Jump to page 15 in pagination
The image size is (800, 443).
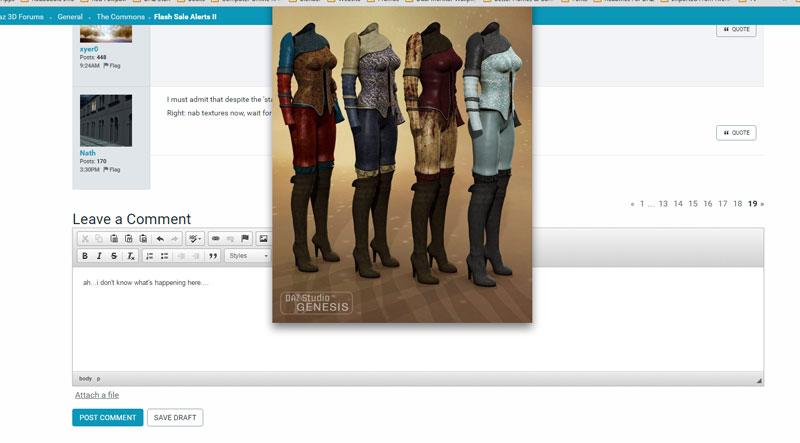pyautogui.click(x=692, y=204)
